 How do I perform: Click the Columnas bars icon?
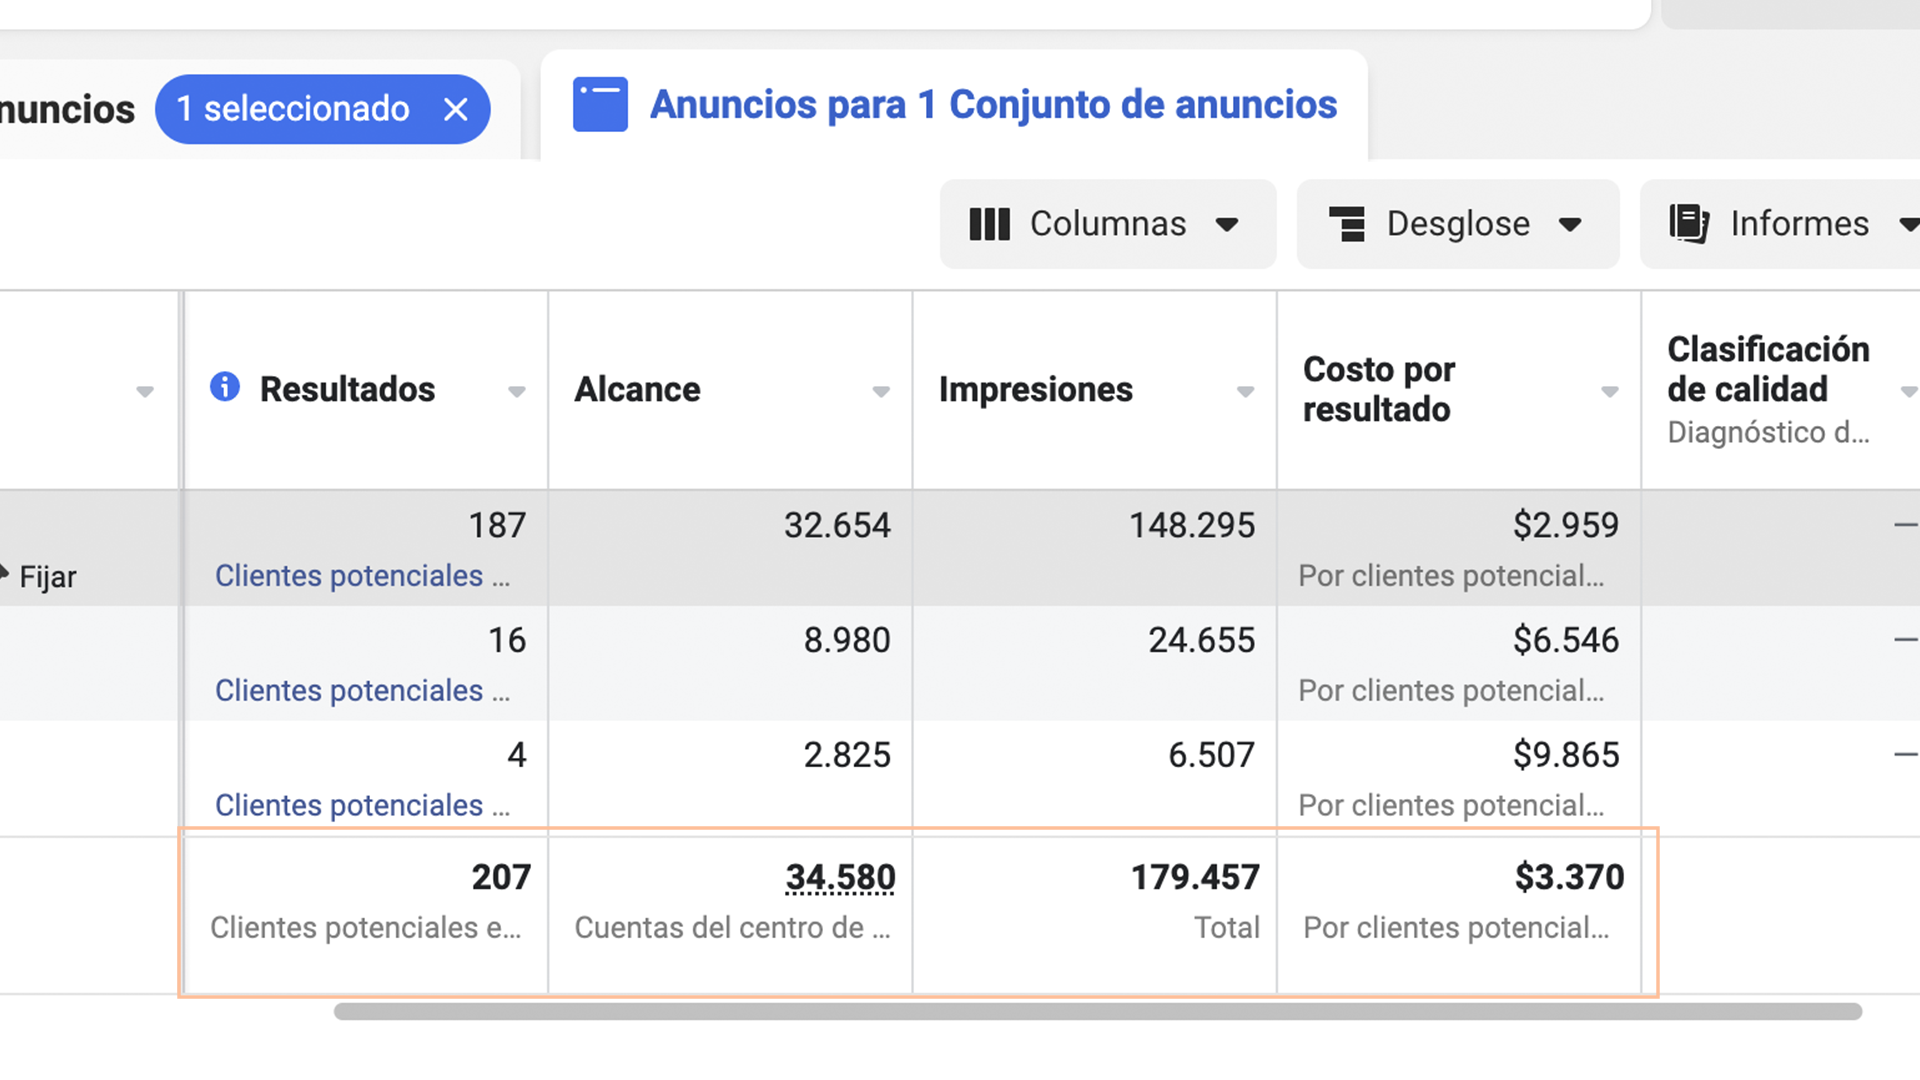point(989,224)
